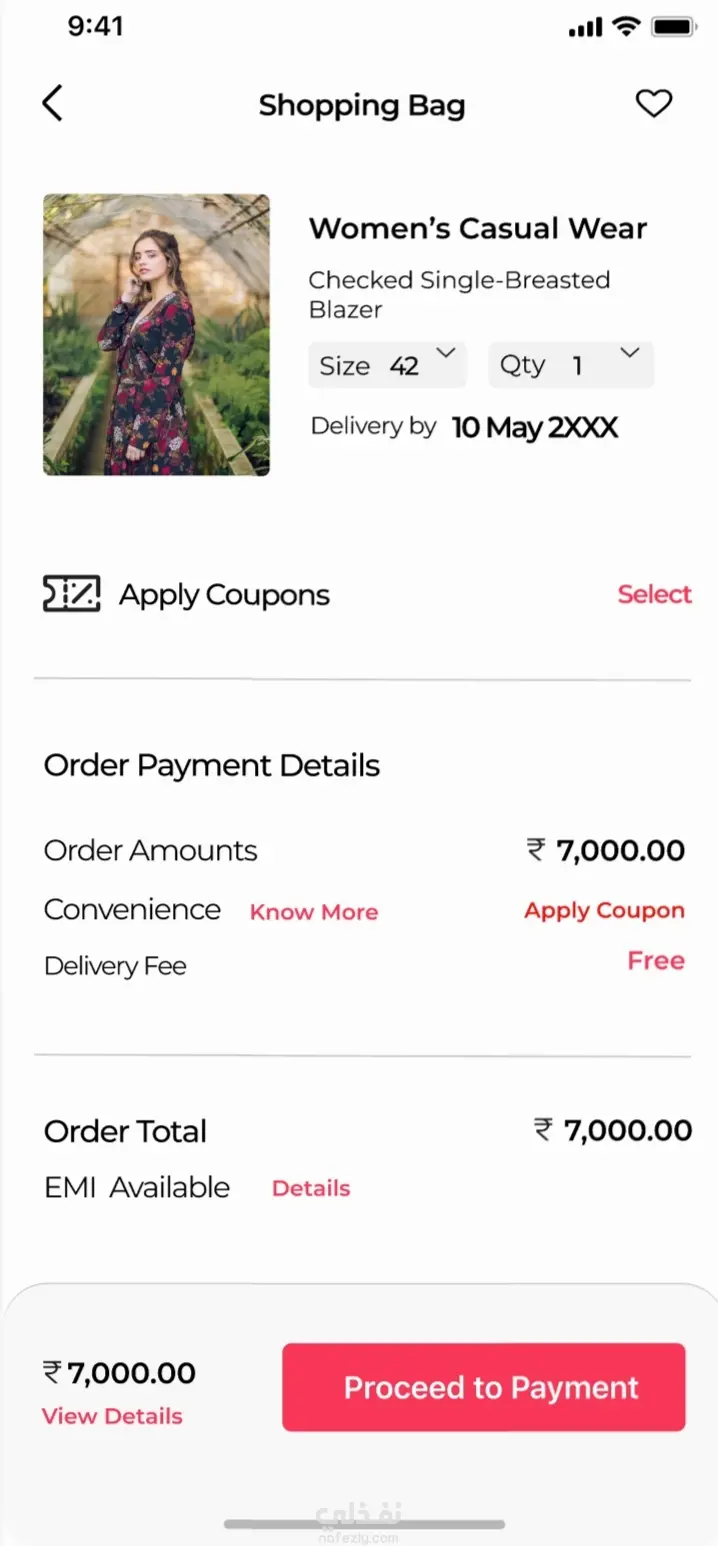Open EMI Available Details link

point(311,1188)
